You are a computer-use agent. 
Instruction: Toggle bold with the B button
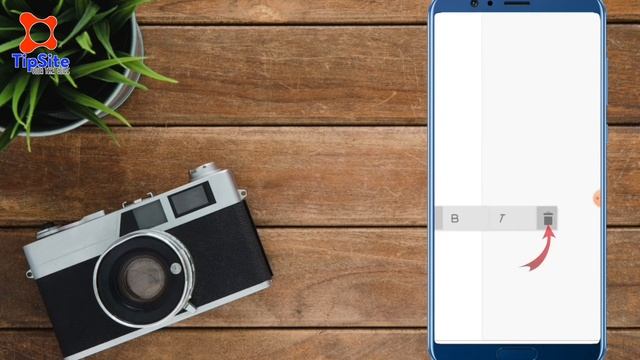click(x=454, y=218)
